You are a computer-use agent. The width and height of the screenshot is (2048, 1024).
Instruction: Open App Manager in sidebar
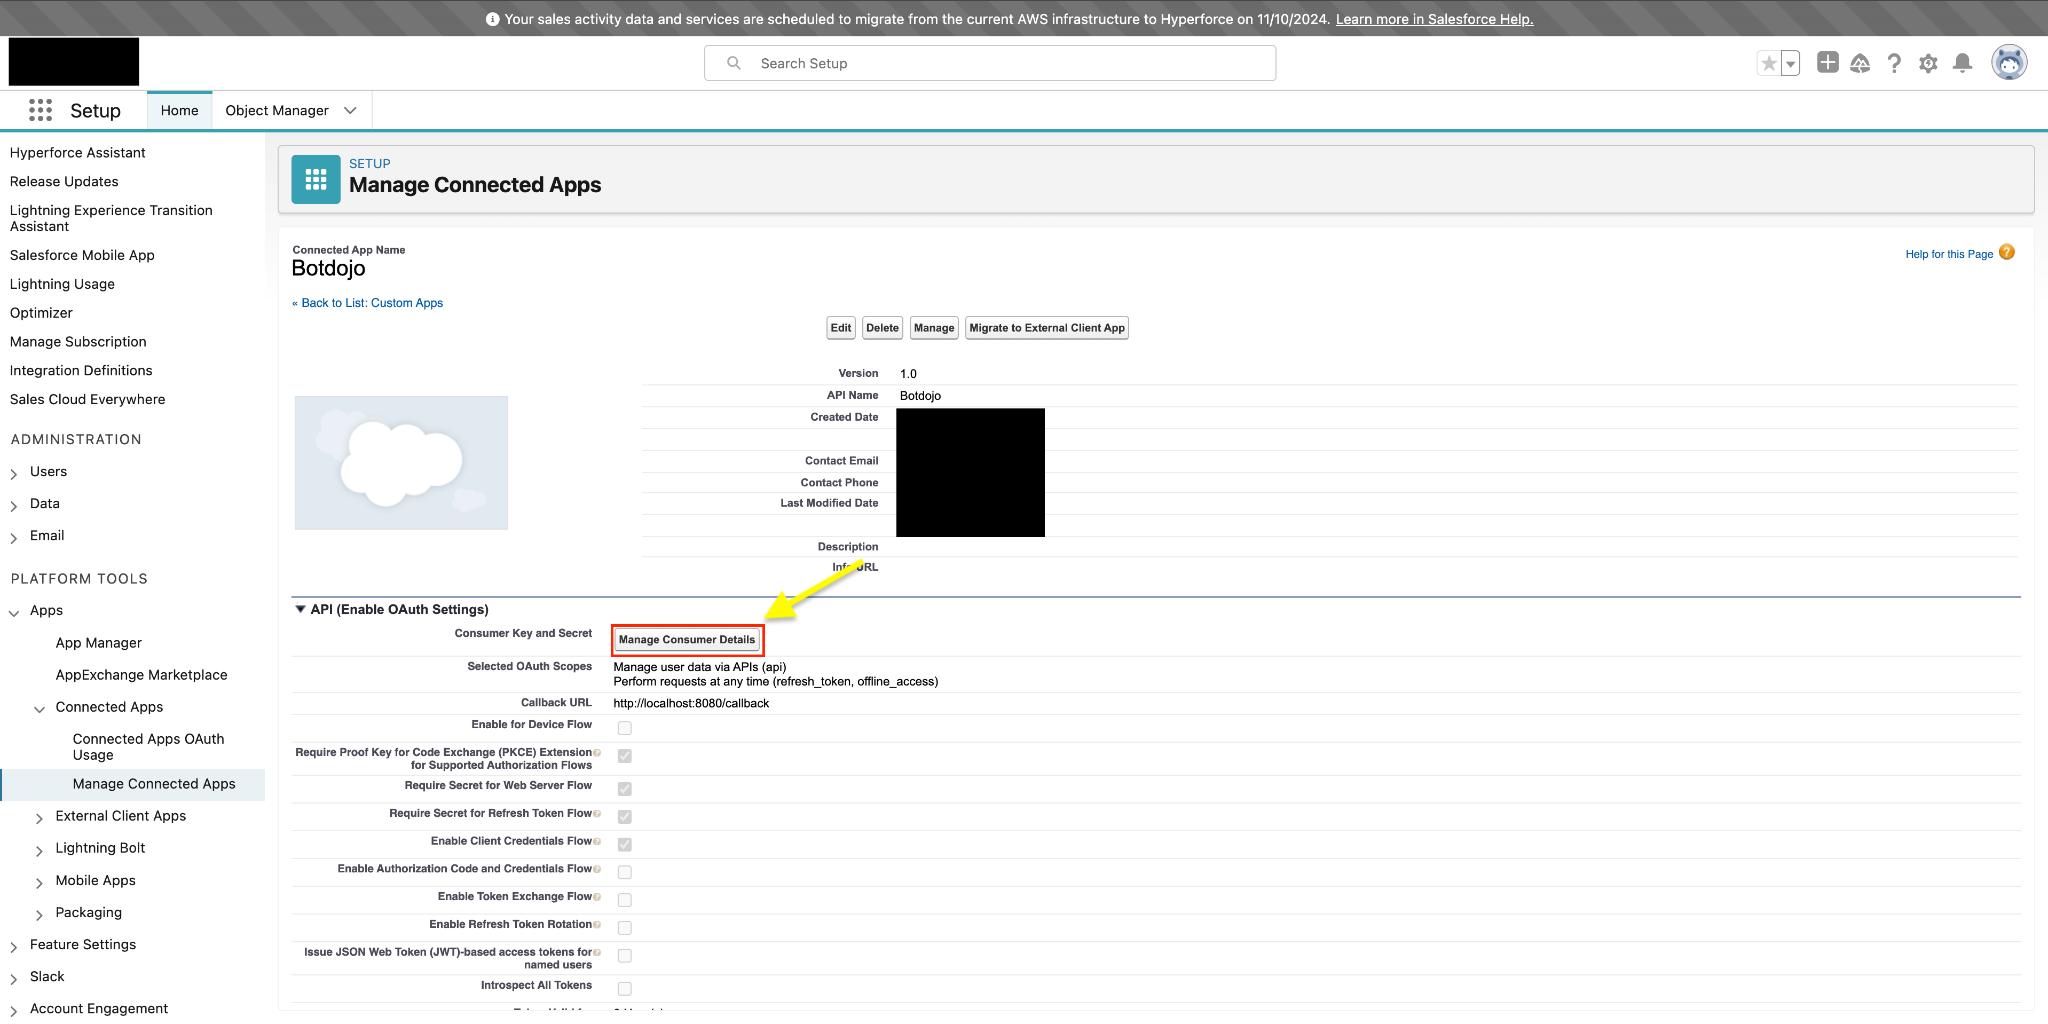(99, 643)
